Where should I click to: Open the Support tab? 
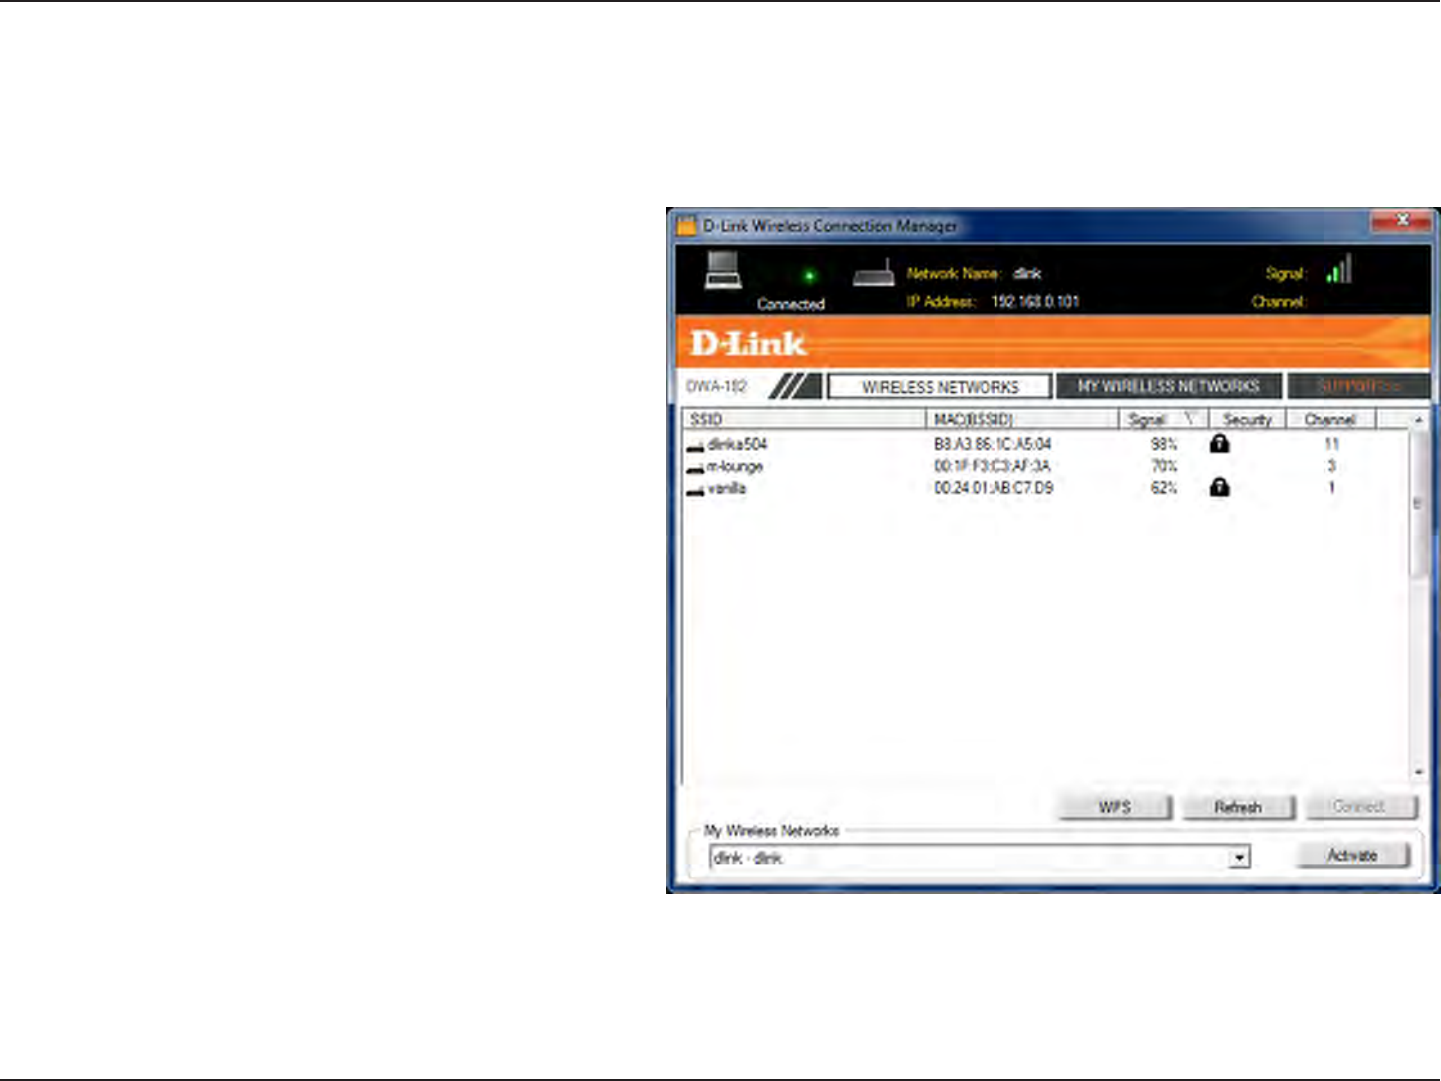click(1358, 386)
